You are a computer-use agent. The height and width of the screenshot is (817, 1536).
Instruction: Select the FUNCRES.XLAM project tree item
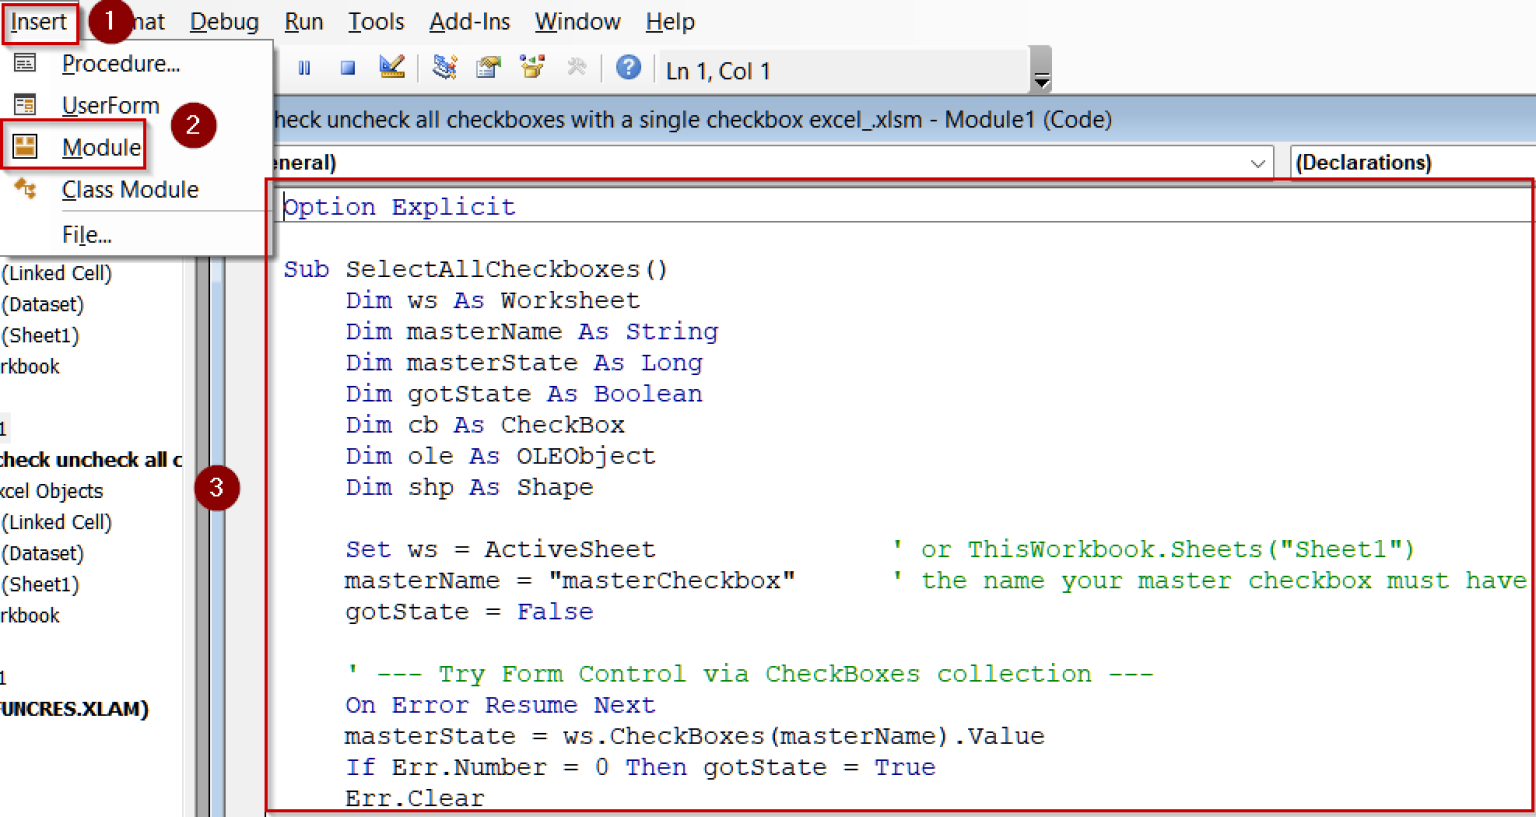(74, 709)
